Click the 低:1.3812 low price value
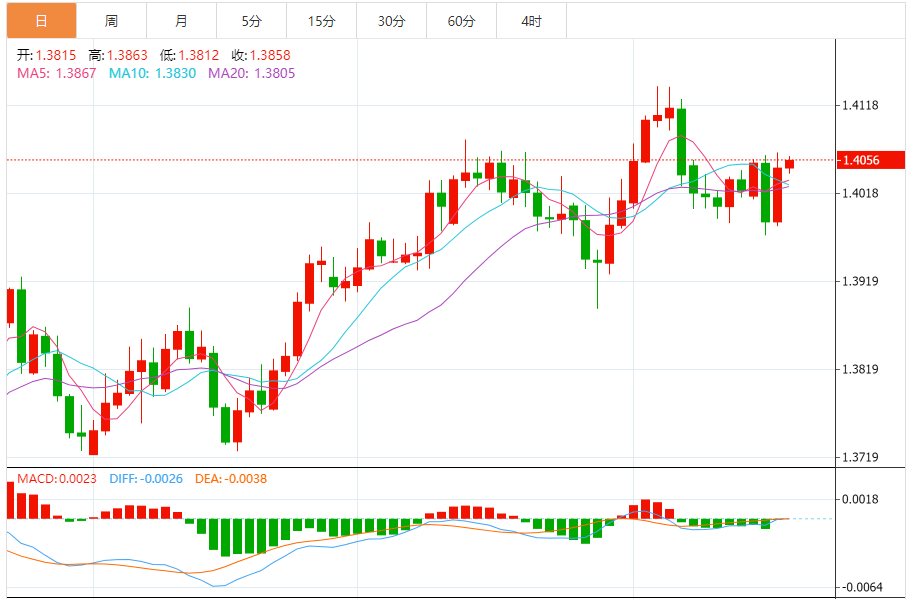This screenshot has height=599, width=911. [189, 55]
